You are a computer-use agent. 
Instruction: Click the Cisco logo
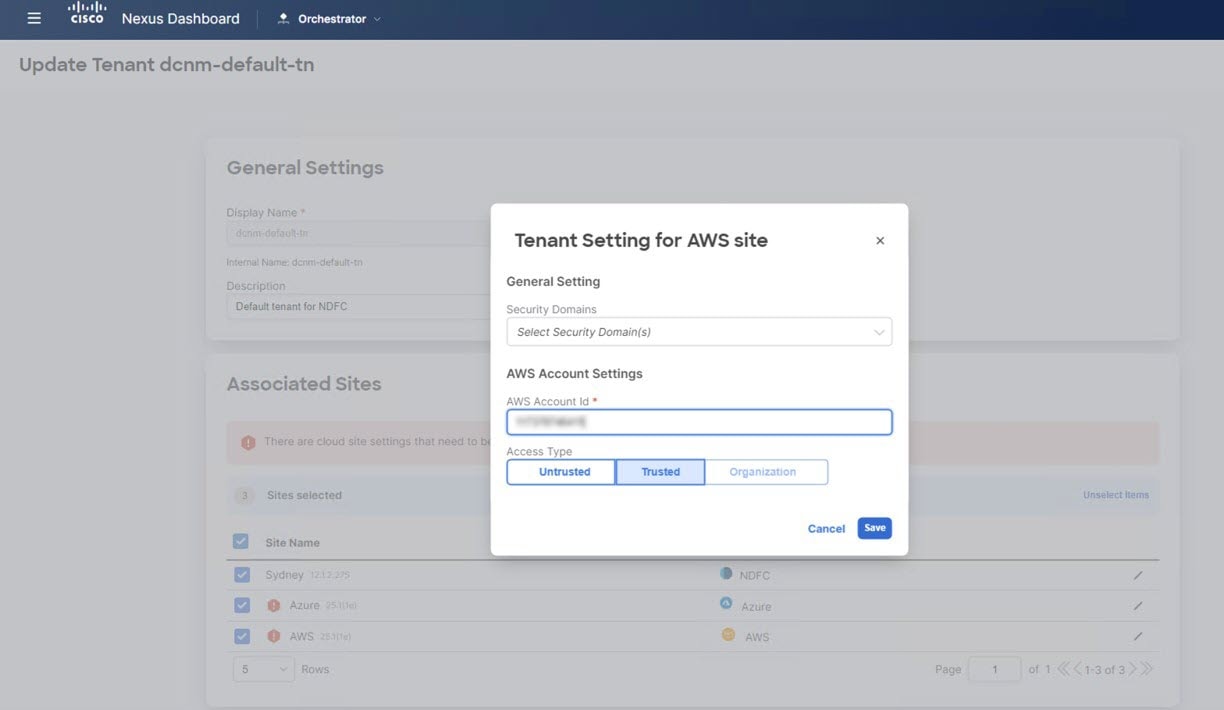point(87,14)
